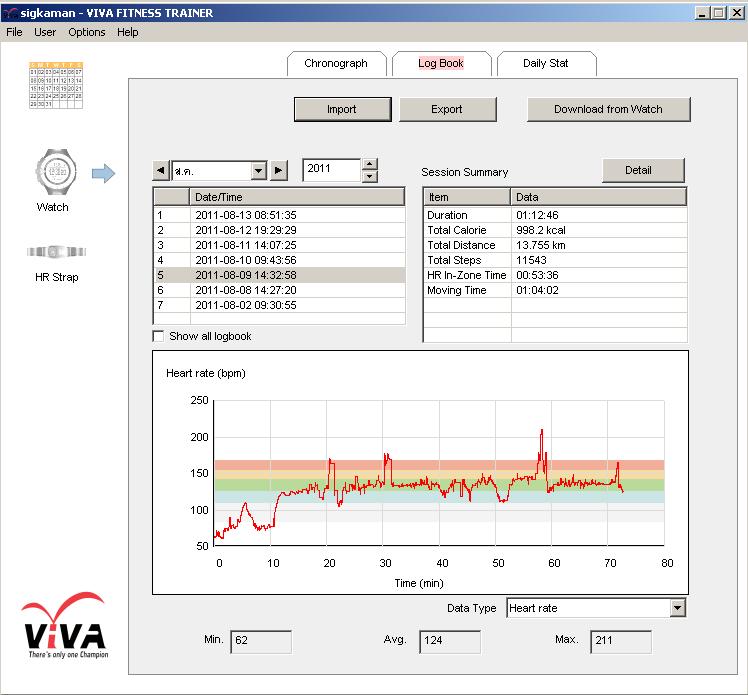Select the HR Strap icon

pyautogui.click(x=52, y=252)
